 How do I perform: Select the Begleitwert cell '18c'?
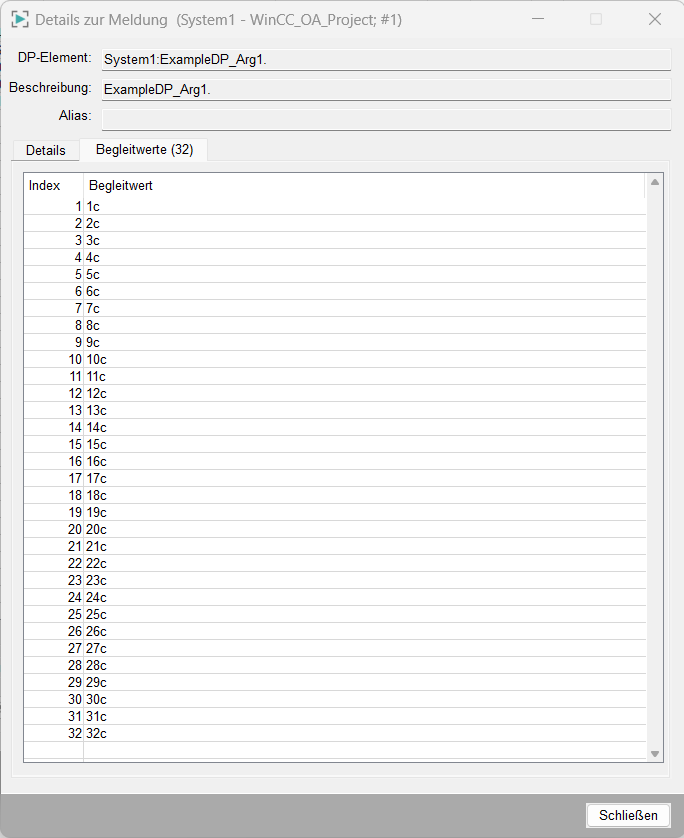(x=364, y=495)
